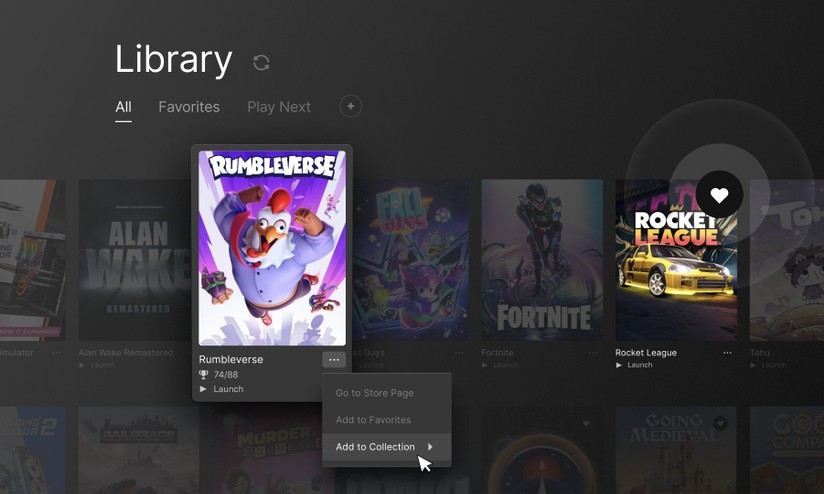Viewport: 824px width, 494px height.
Task: Click the Rocket League play arrow icon
Action: point(619,365)
